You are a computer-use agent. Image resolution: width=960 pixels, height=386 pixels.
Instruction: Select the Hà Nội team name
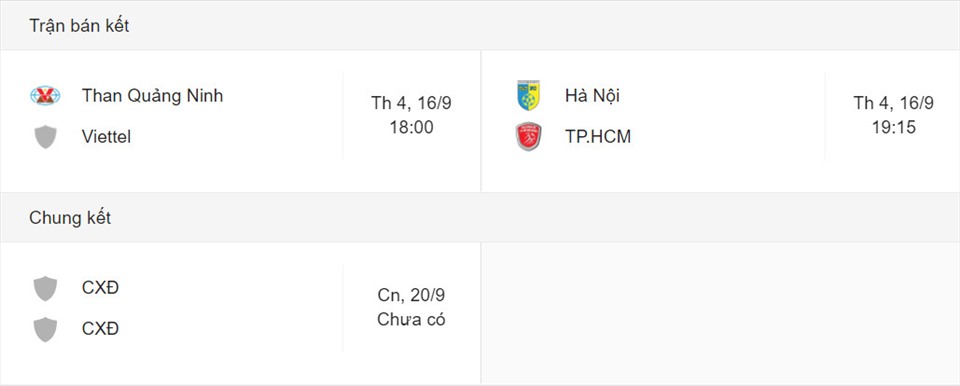click(x=593, y=96)
